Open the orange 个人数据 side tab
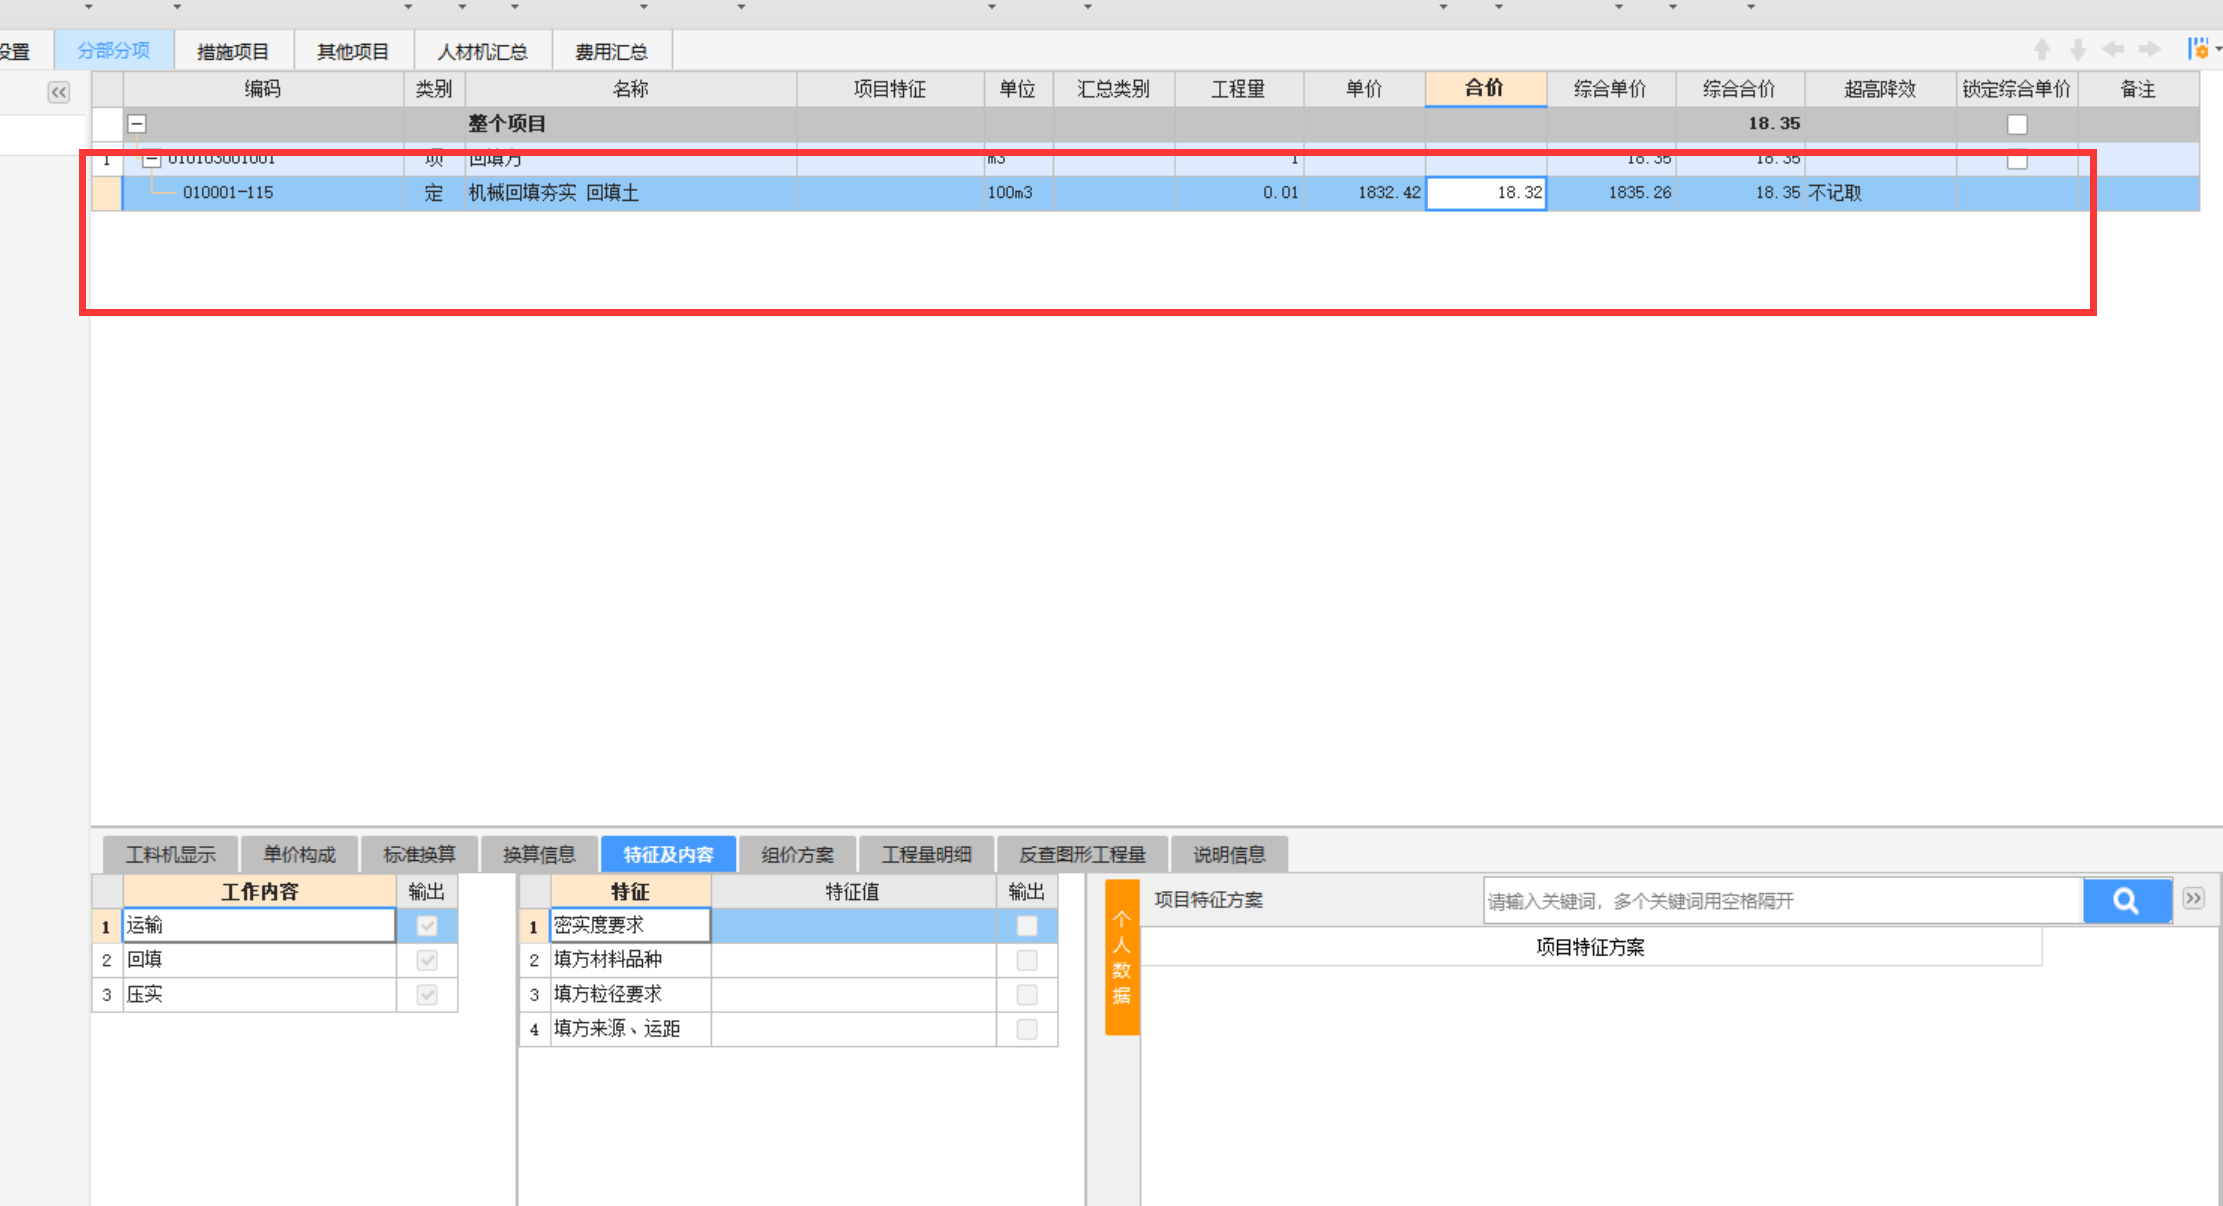 pyautogui.click(x=1122, y=957)
